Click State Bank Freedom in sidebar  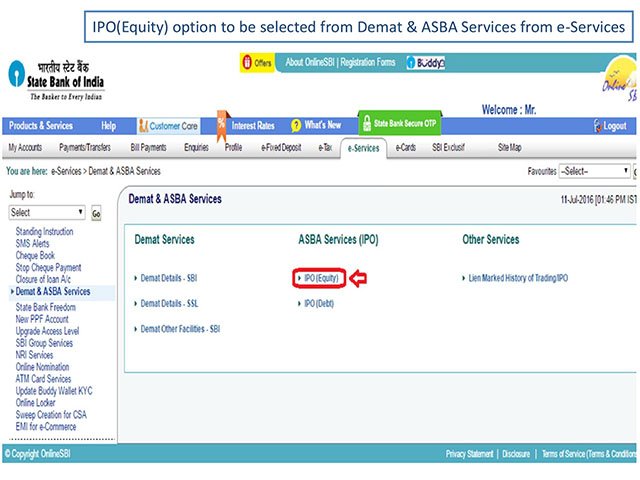(x=45, y=307)
